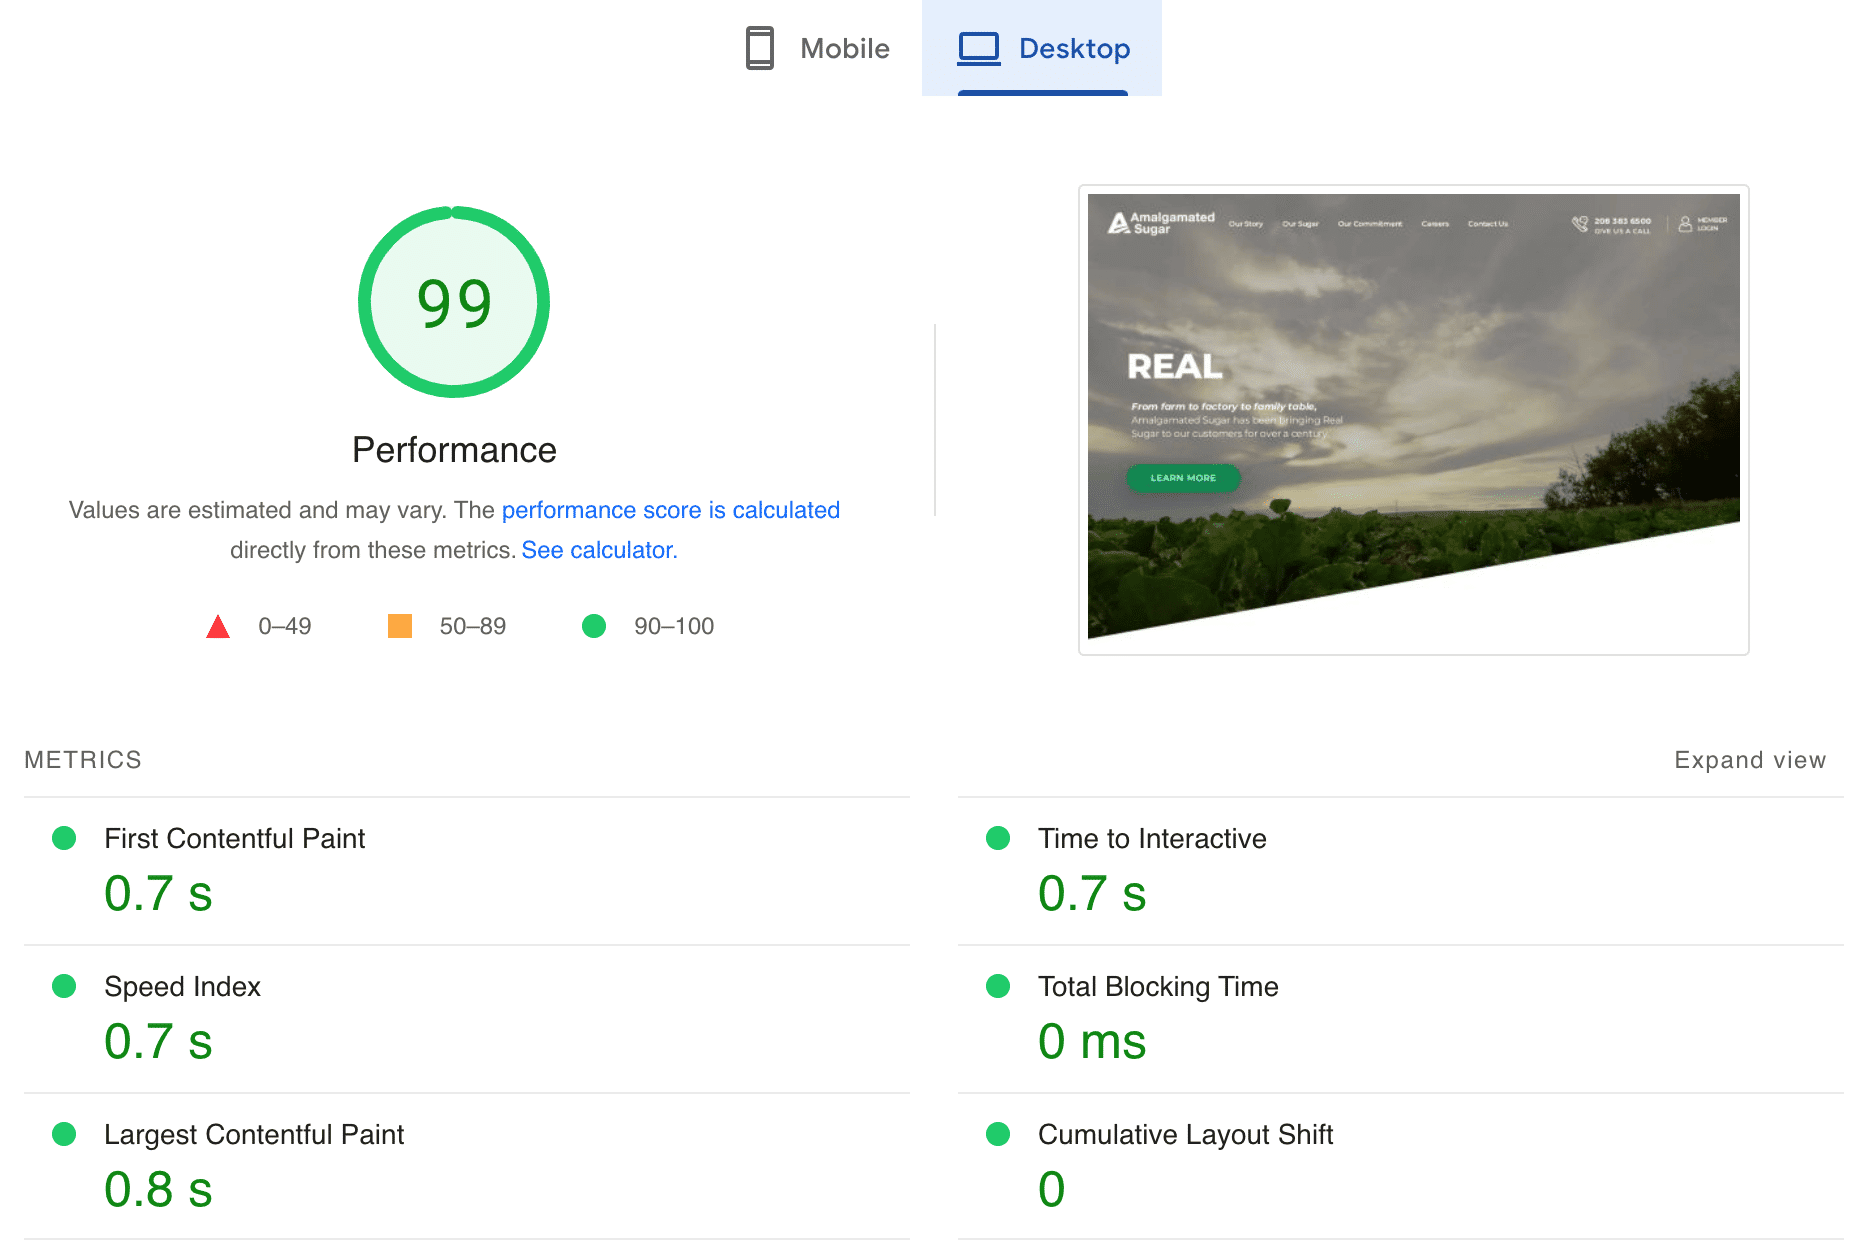Viewport: 1862px width, 1246px height.
Task: Click the green dot beside Total Blocking Time
Action: tap(998, 986)
